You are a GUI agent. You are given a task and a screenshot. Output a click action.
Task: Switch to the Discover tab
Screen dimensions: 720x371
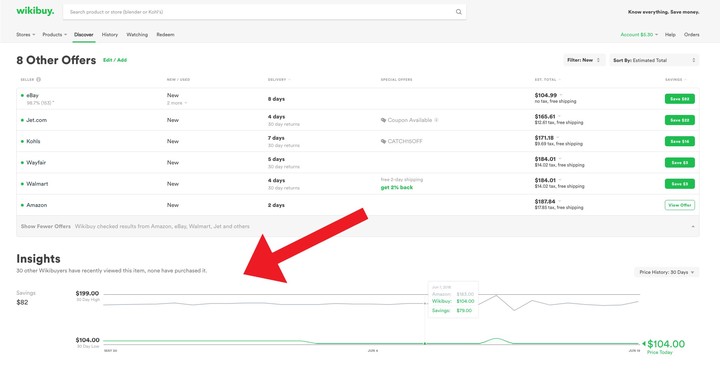coord(84,34)
